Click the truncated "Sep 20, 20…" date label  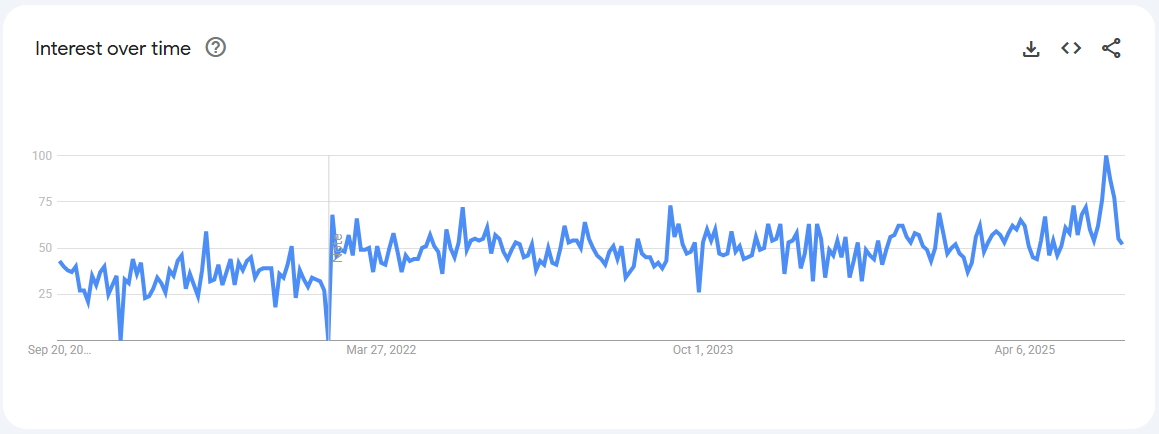[59, 350]
